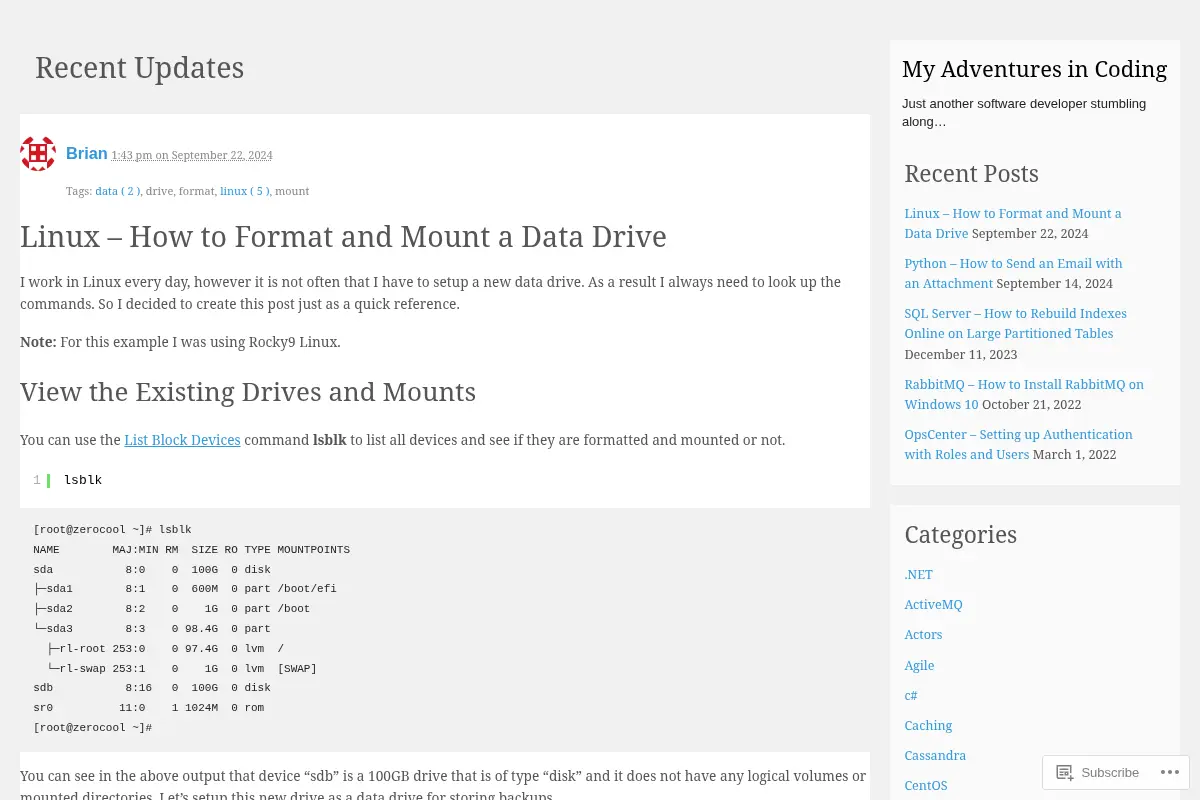The image size is (1200, 800).
Task: Select the ActiveMQ category
Action: tap(933, 604)
